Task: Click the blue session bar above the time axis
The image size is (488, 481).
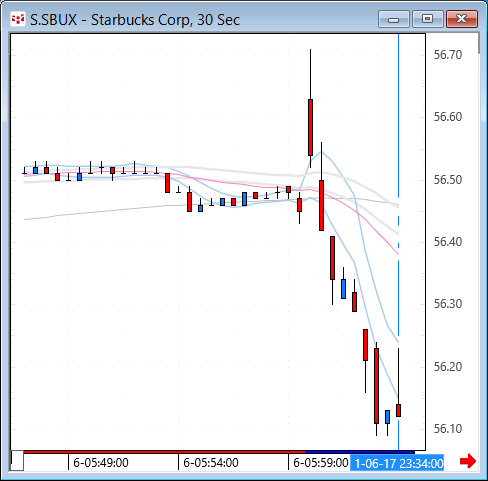Action: point(360,452)
